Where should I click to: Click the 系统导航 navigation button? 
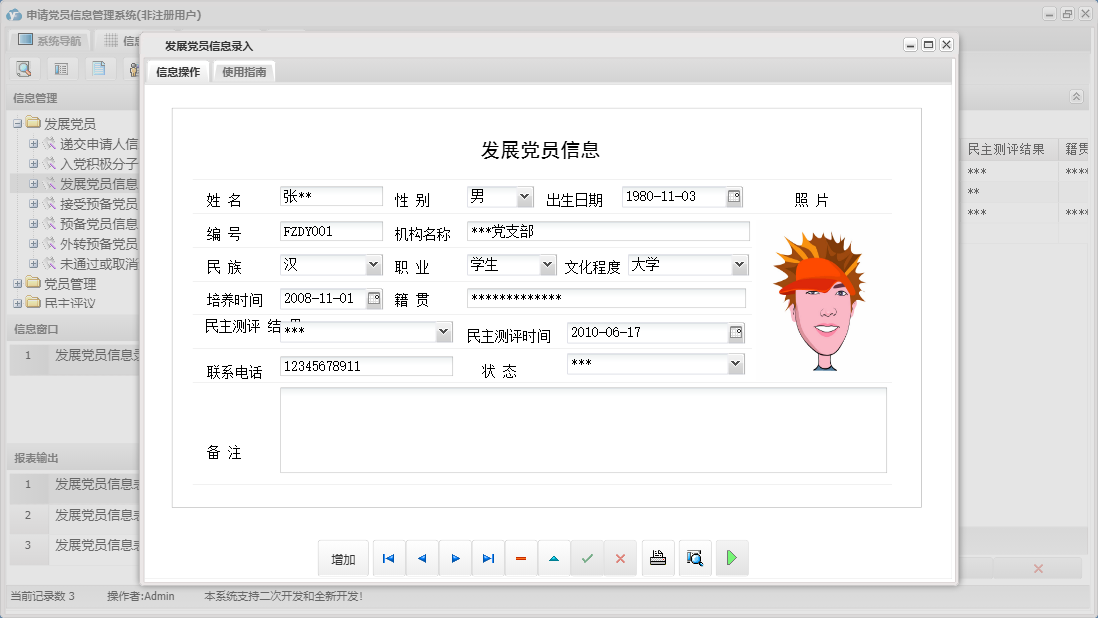click(47, 40)
